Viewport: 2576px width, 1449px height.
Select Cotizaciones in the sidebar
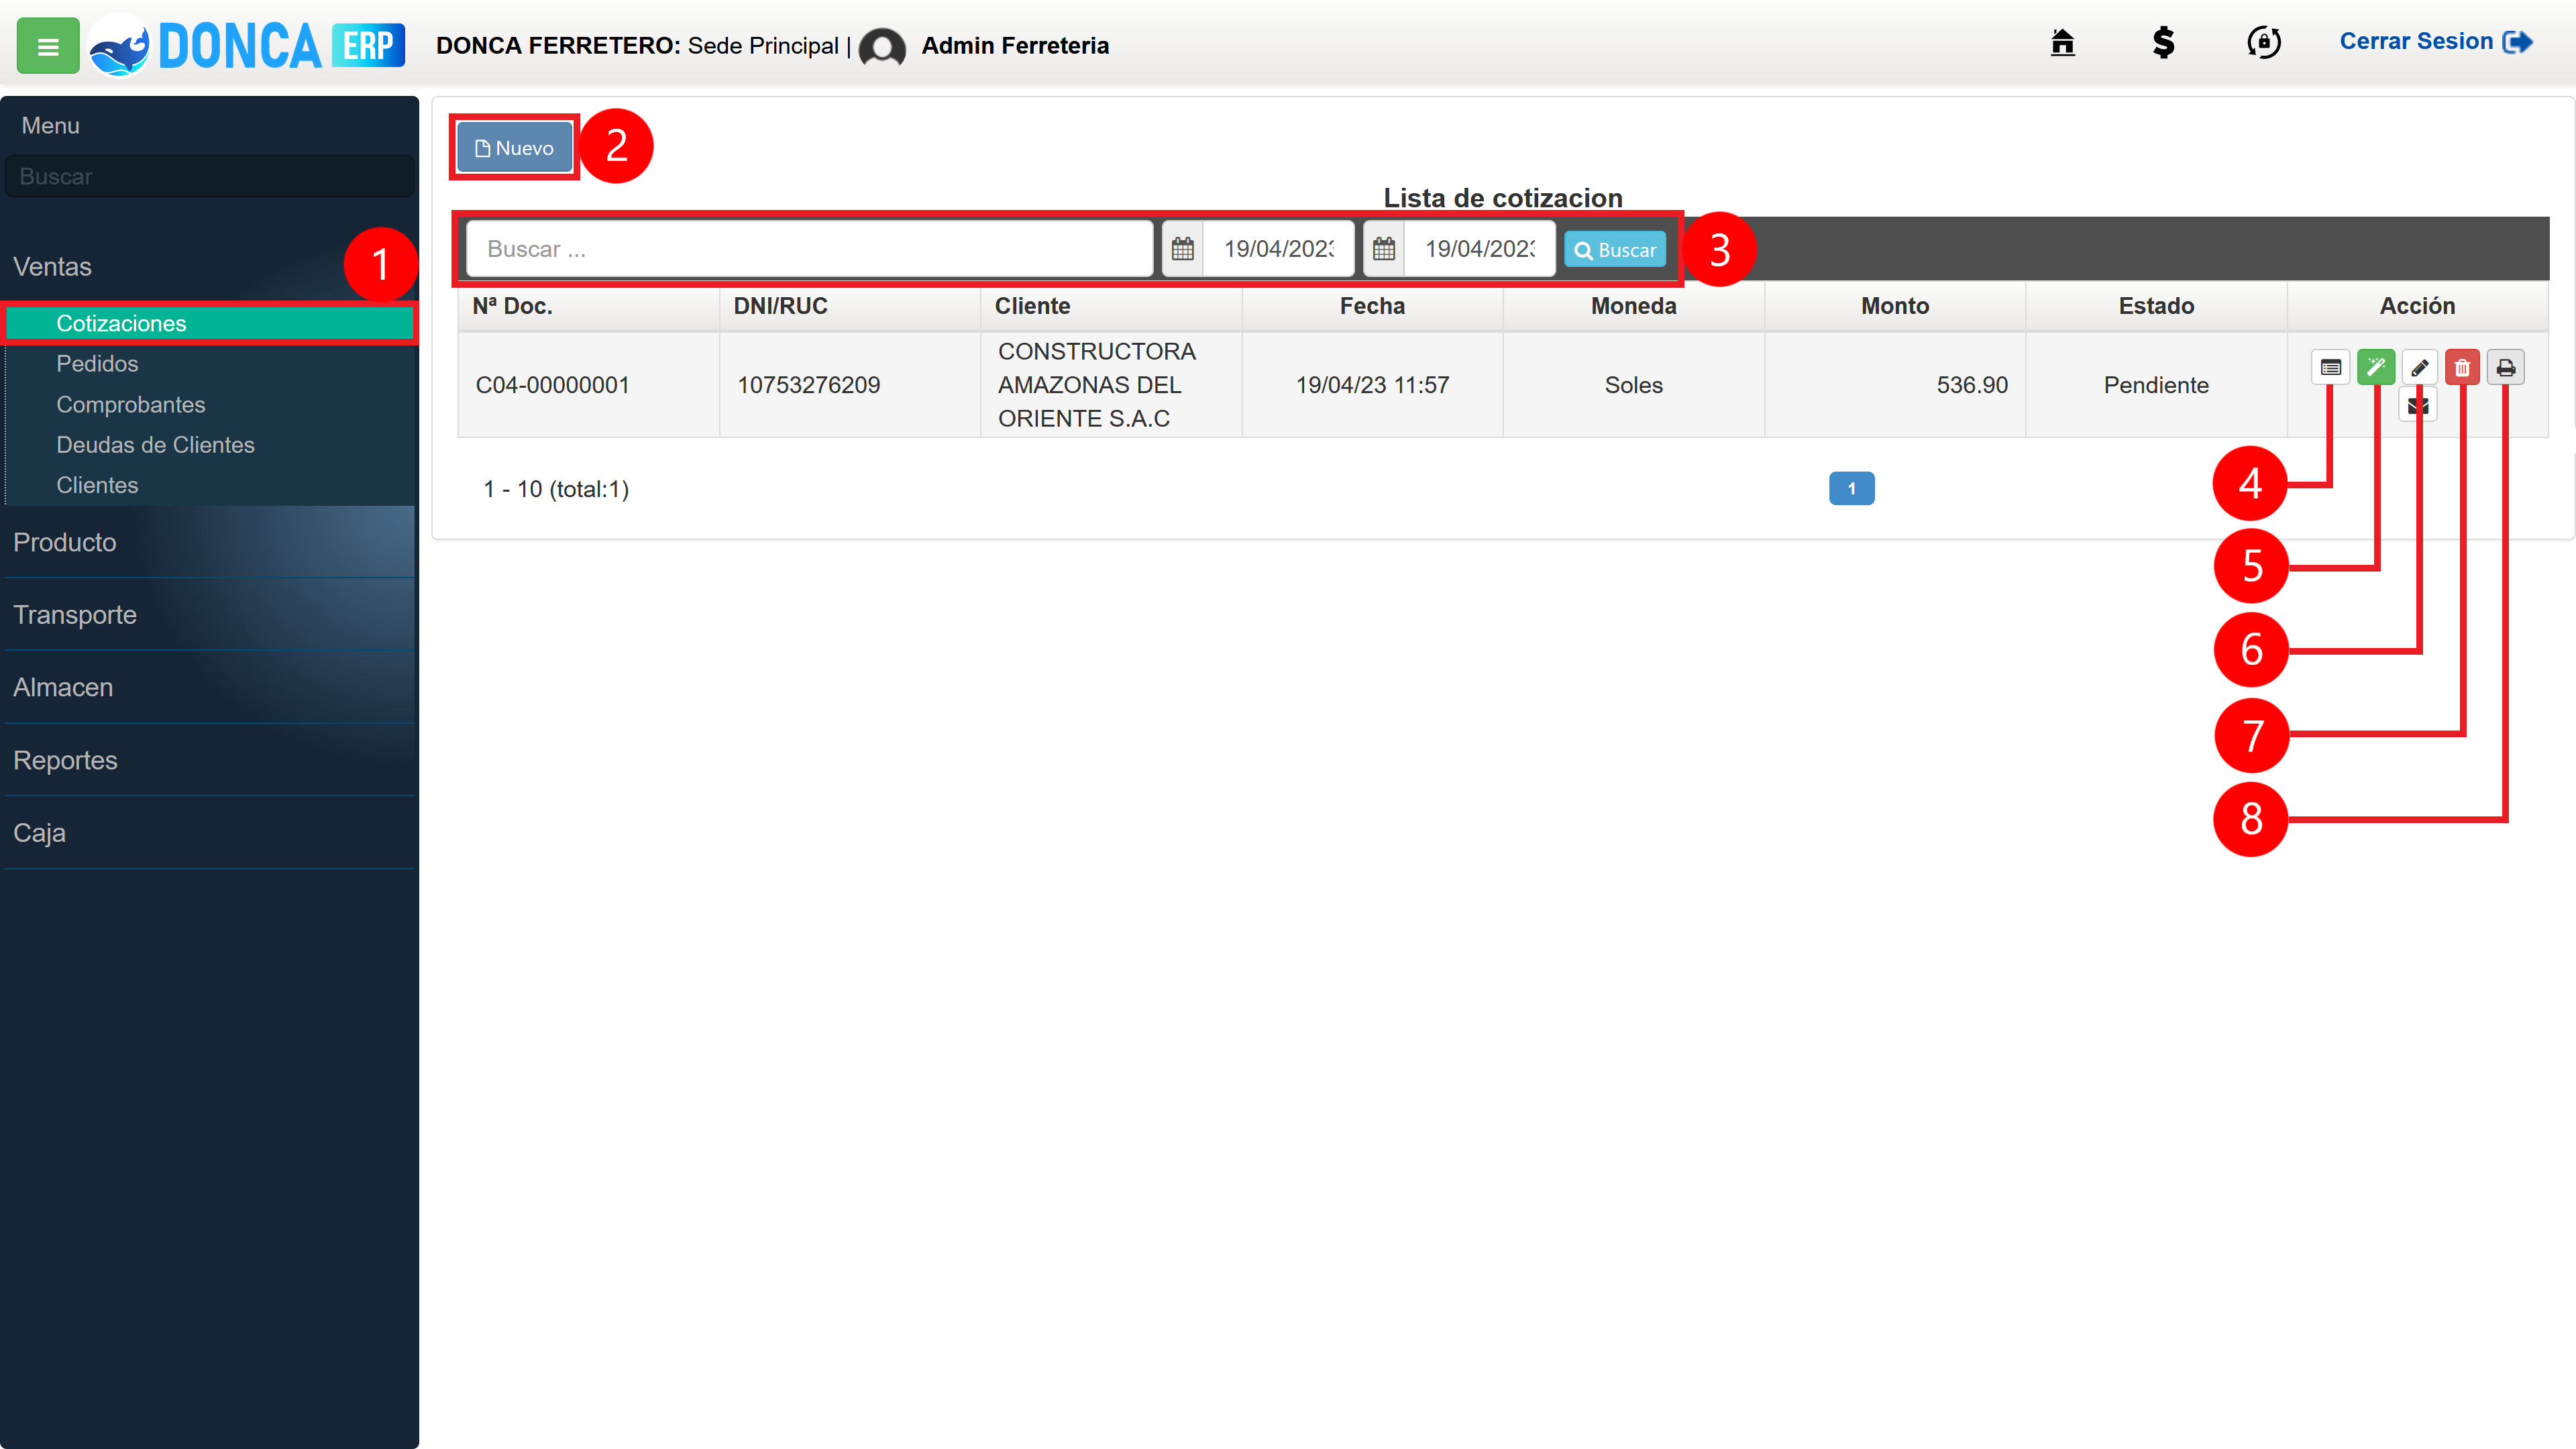pyautogui.click(x=209, y=323)
